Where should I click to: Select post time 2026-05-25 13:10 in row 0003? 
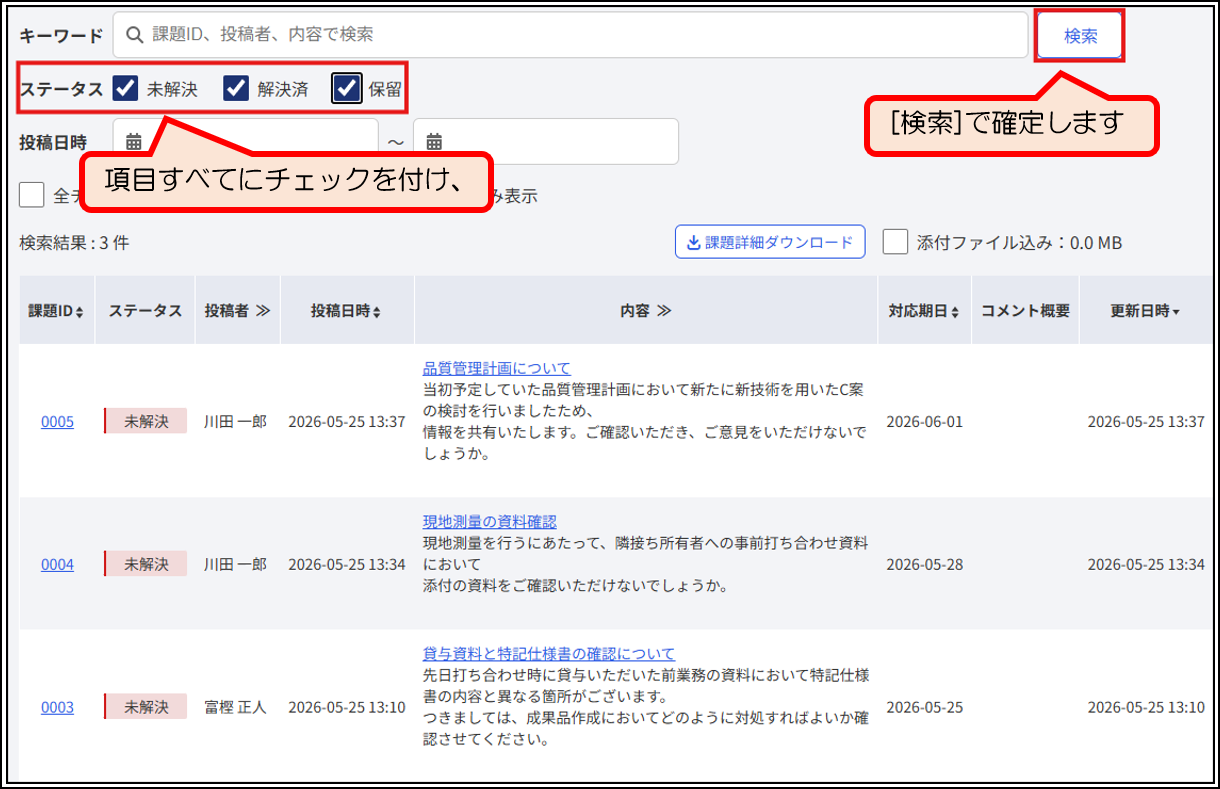tap(347, 707)
